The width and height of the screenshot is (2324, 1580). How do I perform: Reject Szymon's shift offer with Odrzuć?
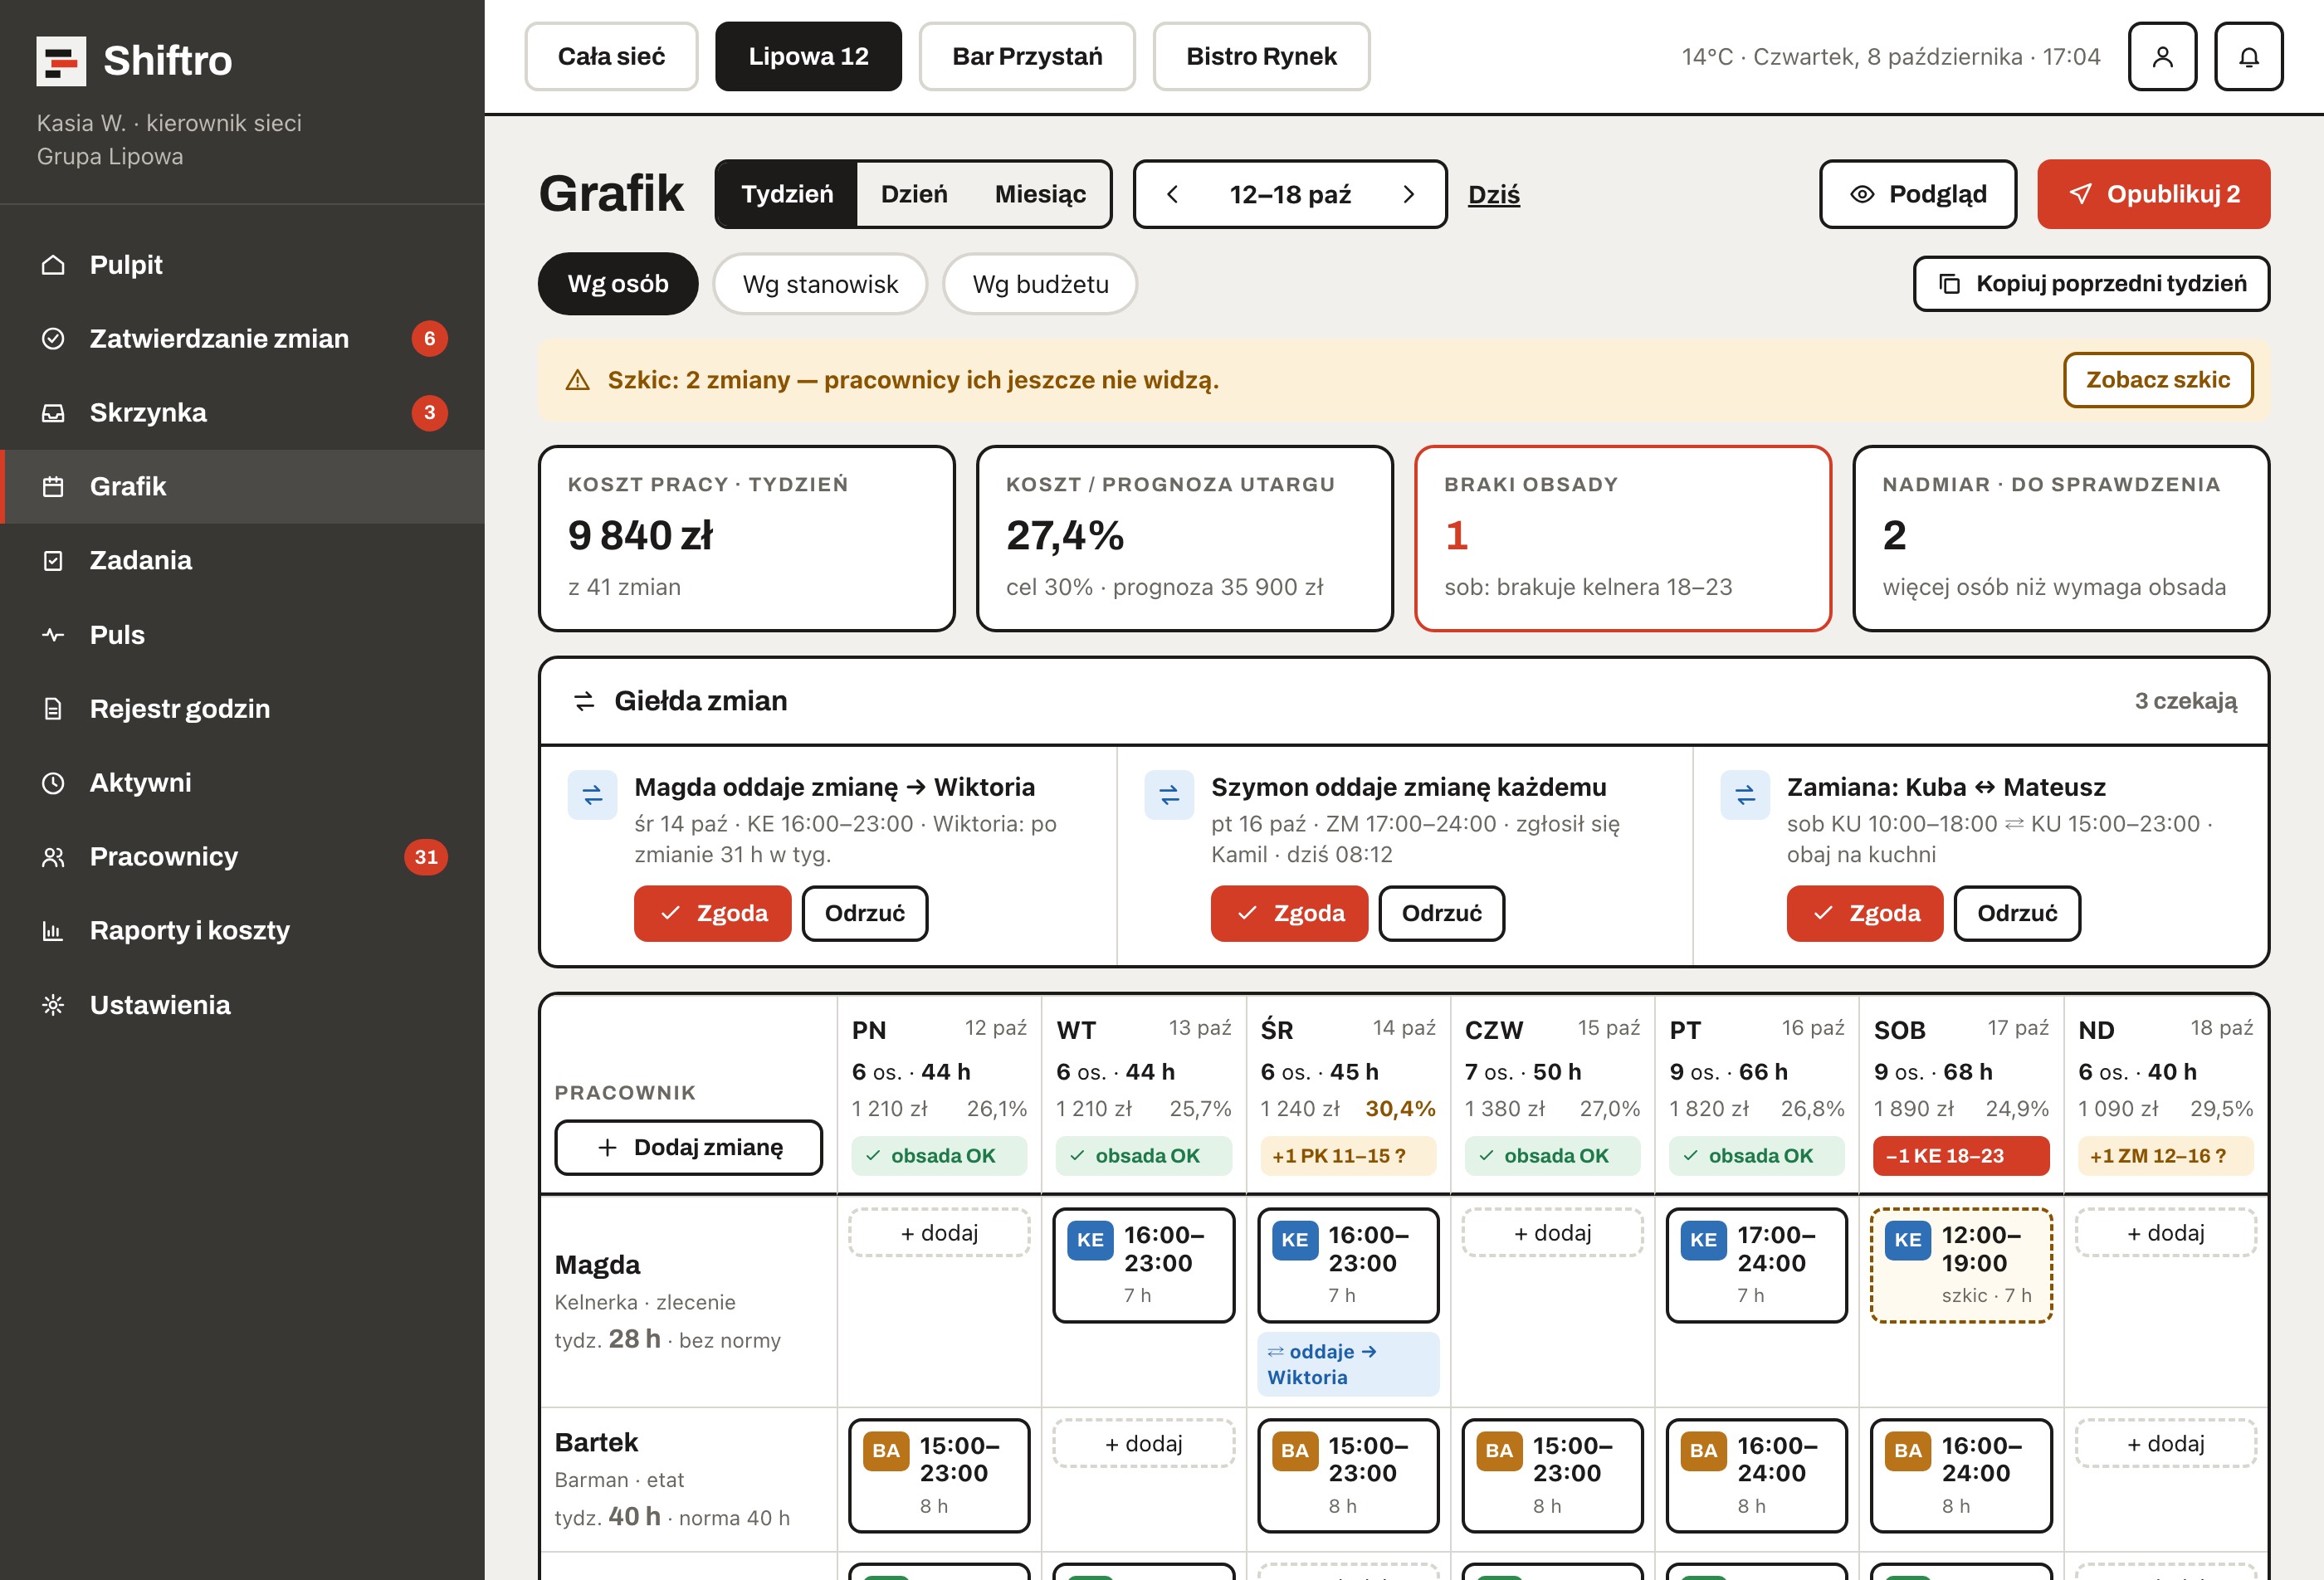click(1441, 913)
